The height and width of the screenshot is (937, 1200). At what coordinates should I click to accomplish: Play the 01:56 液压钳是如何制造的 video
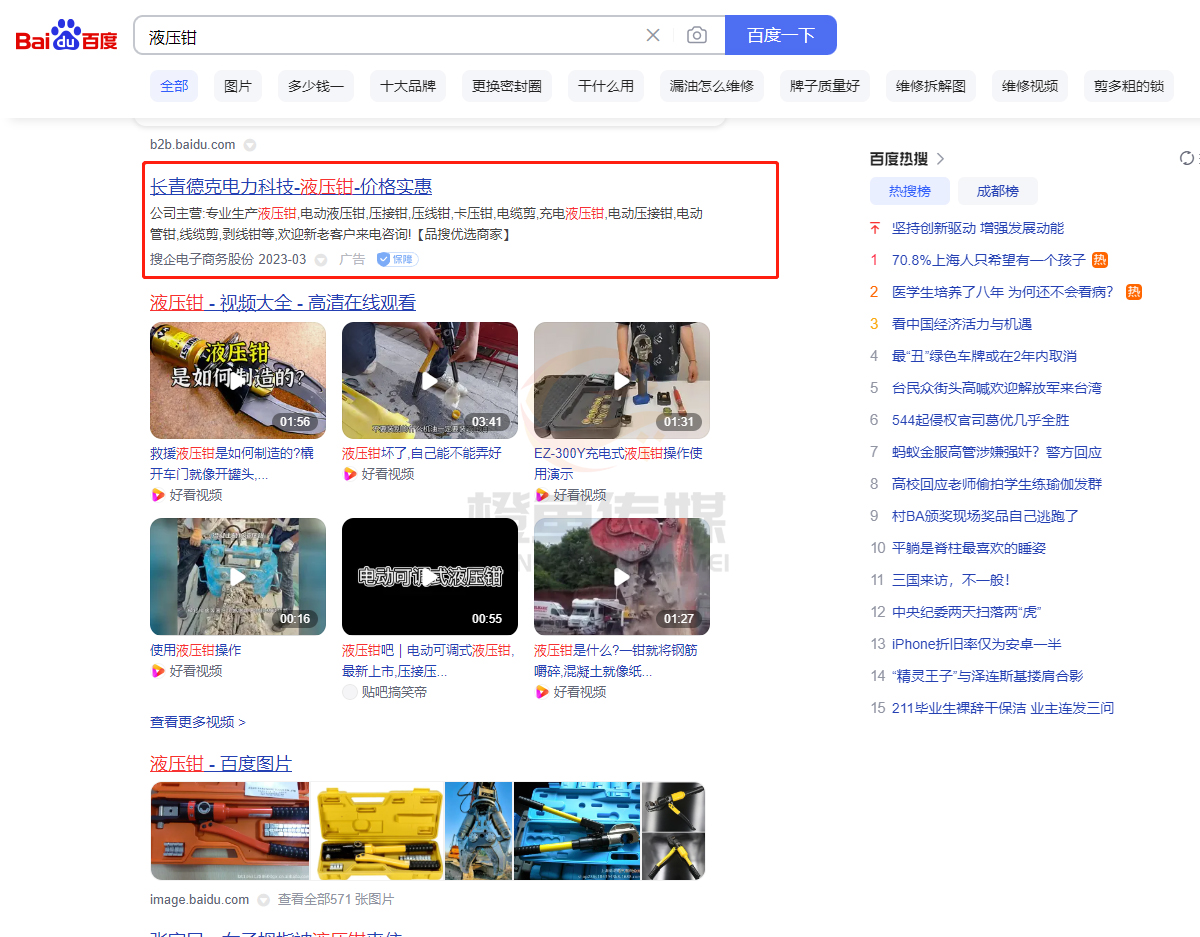tap(238, 380)
